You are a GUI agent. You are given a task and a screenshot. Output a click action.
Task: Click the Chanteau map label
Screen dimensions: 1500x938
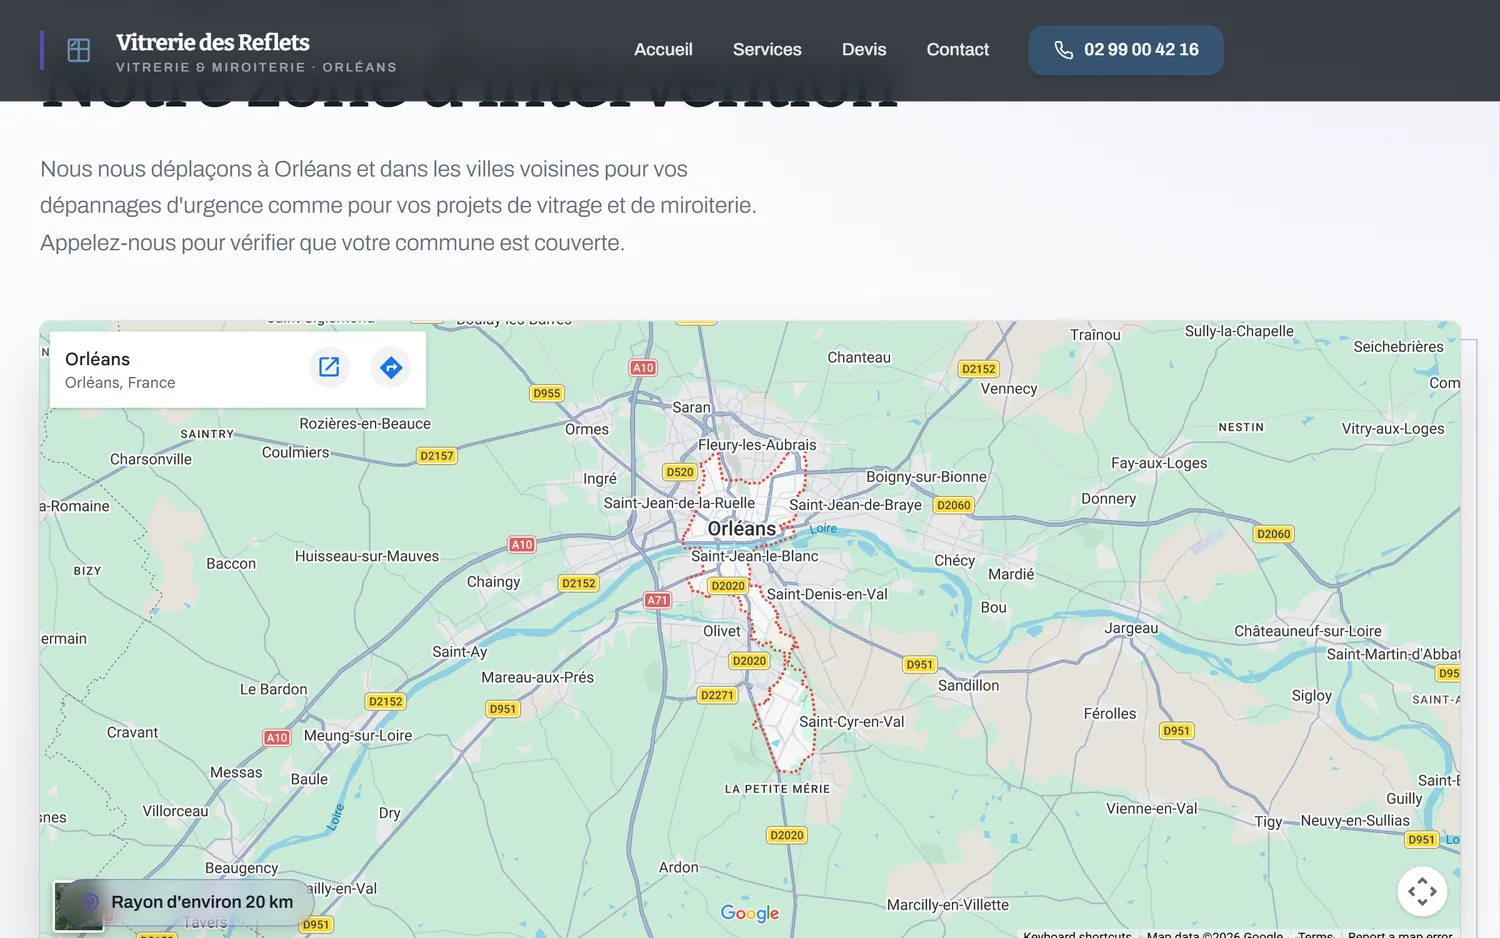[859, 357]
